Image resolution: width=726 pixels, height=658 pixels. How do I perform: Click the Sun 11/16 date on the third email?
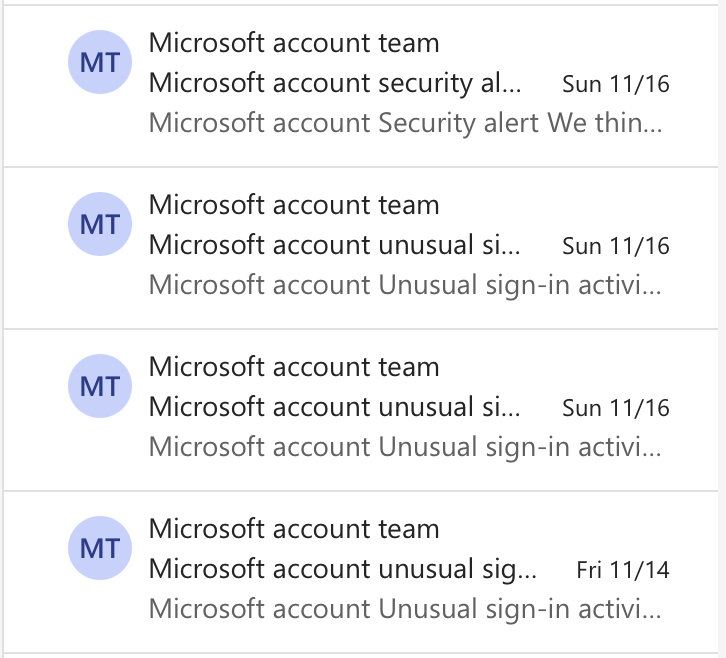pyautogui.click(x=616, y=408)
